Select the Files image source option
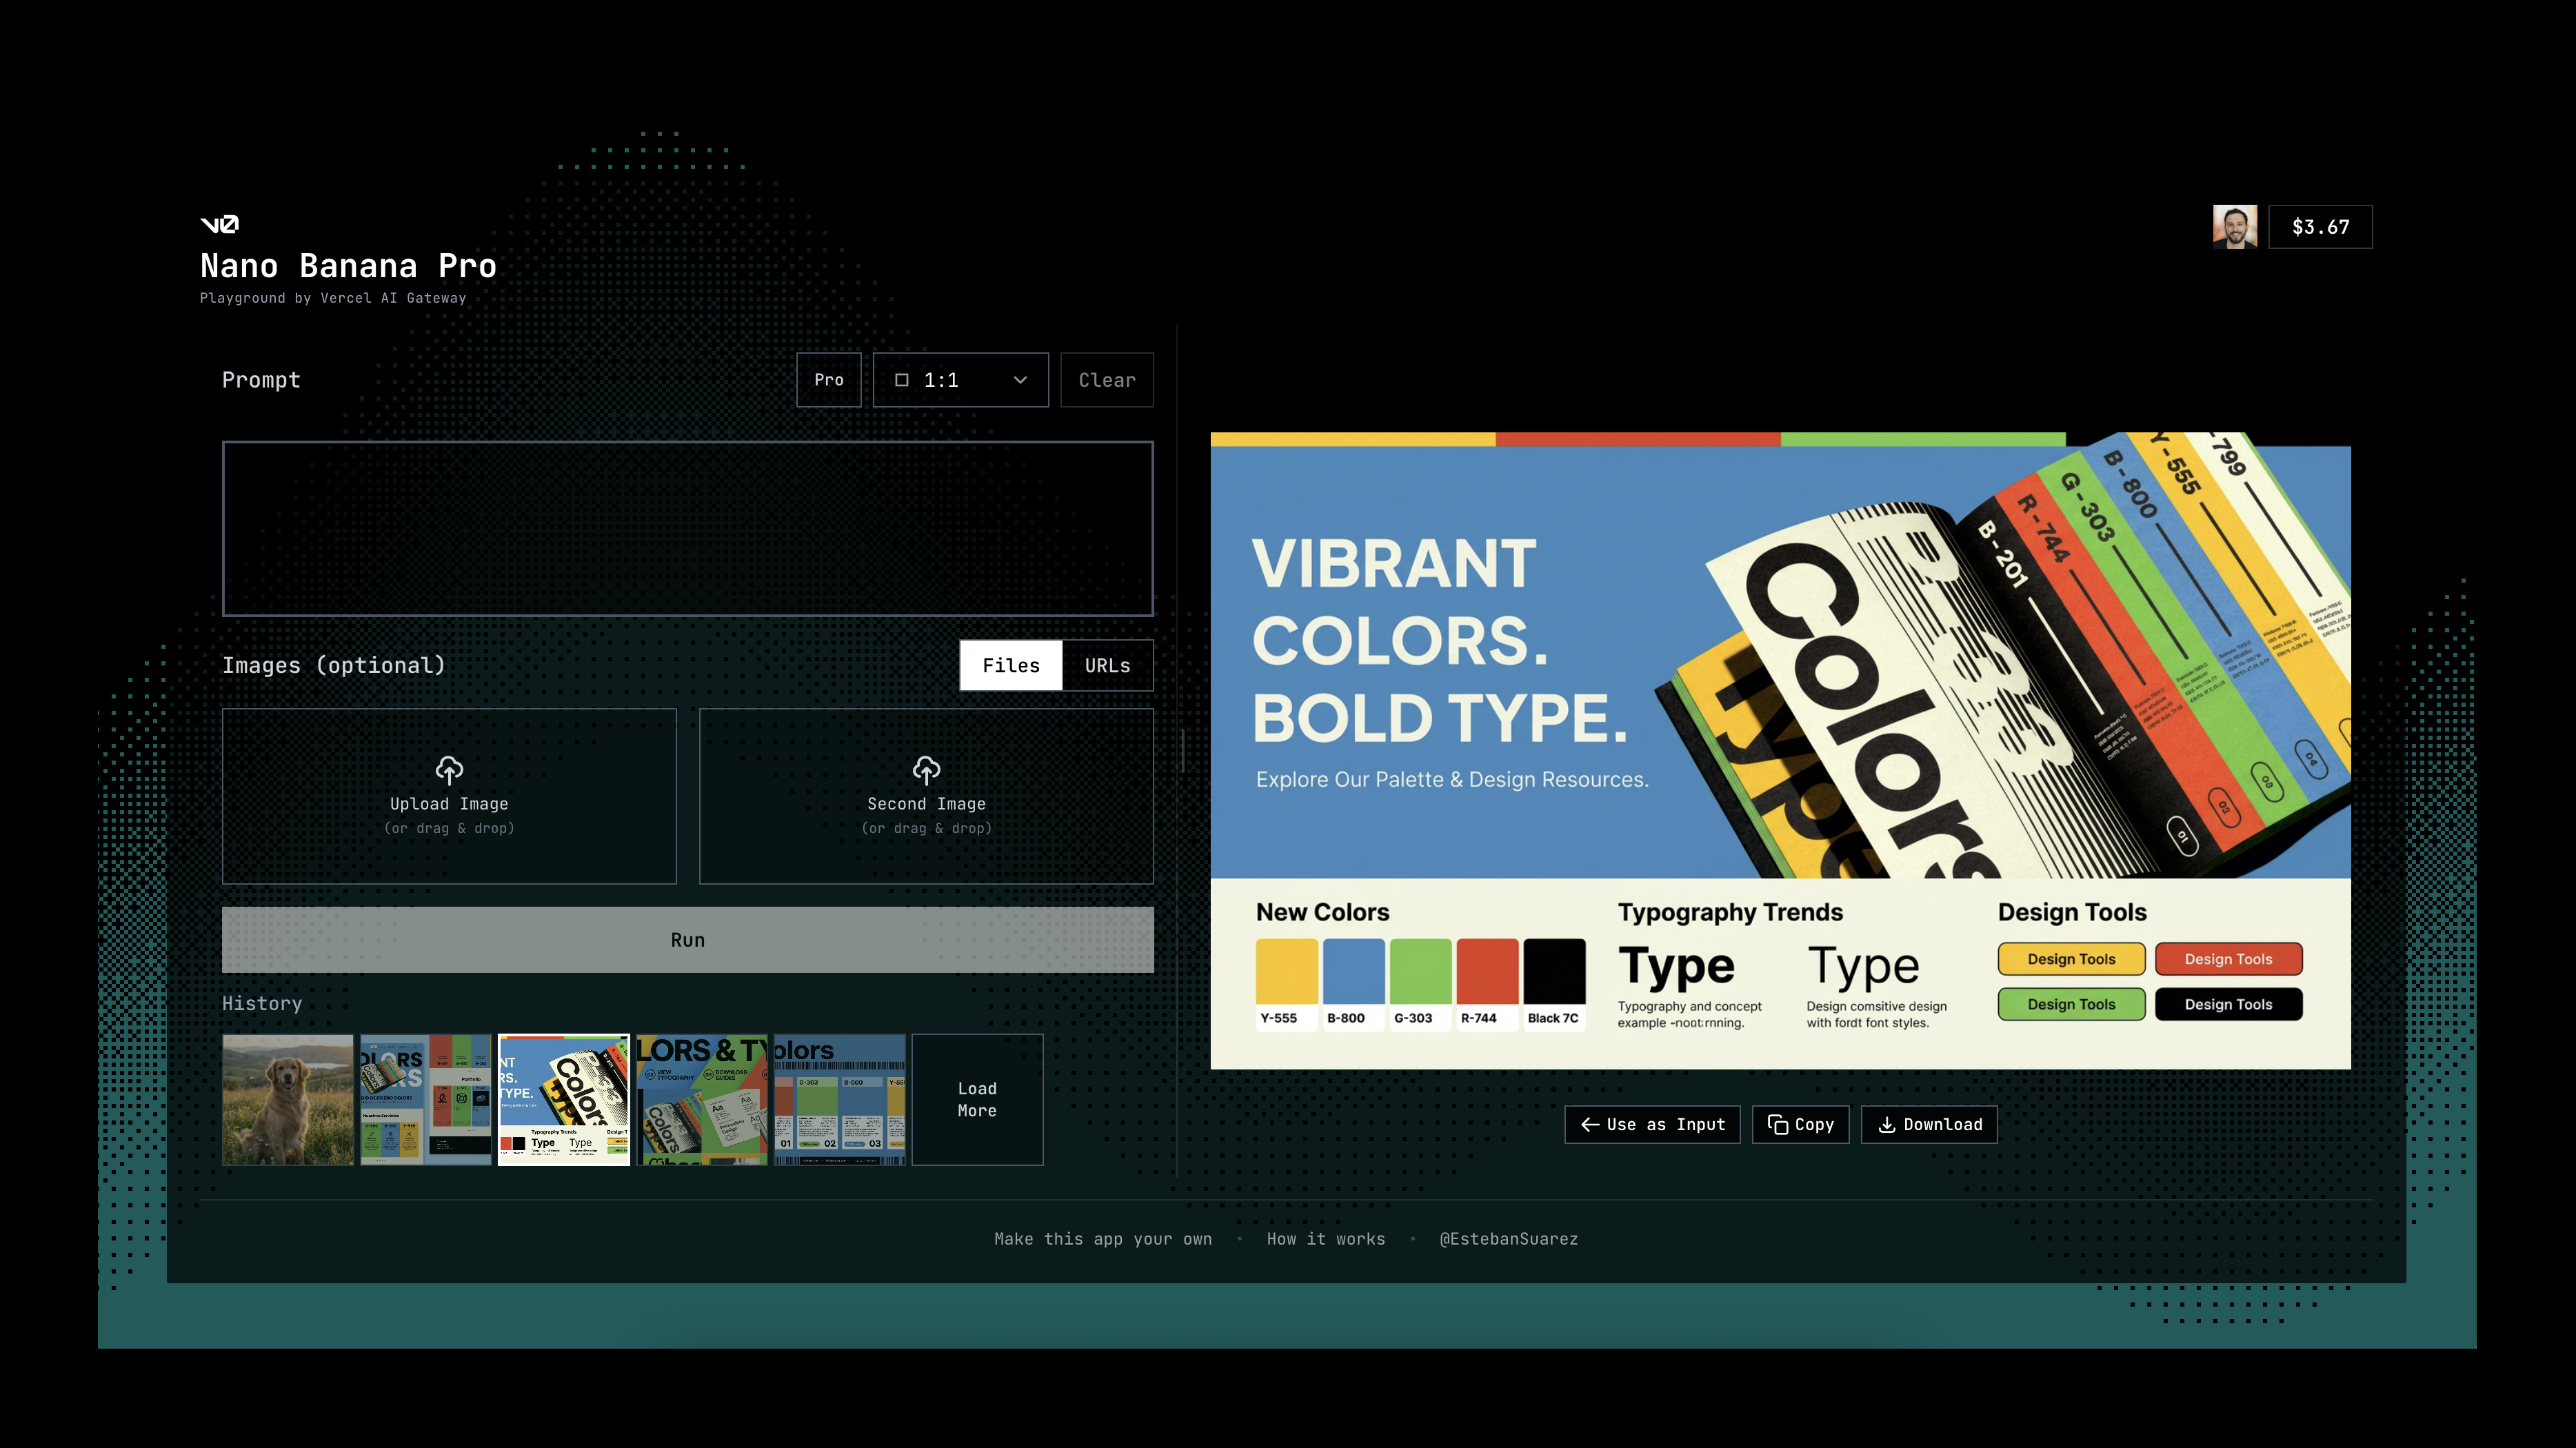This screenshot has height=1448, width=2576. [x=1010, y=664]
